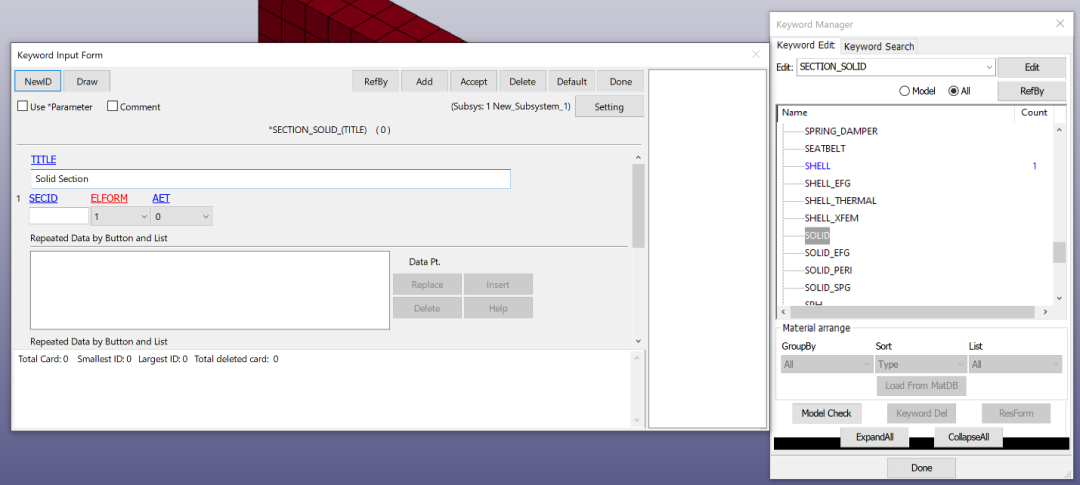This screenshot has height=485, width=1080.
Task: Select SHELL_THERMAL in keyword tree
Action: pyautogui.click(x=840, y=200)
